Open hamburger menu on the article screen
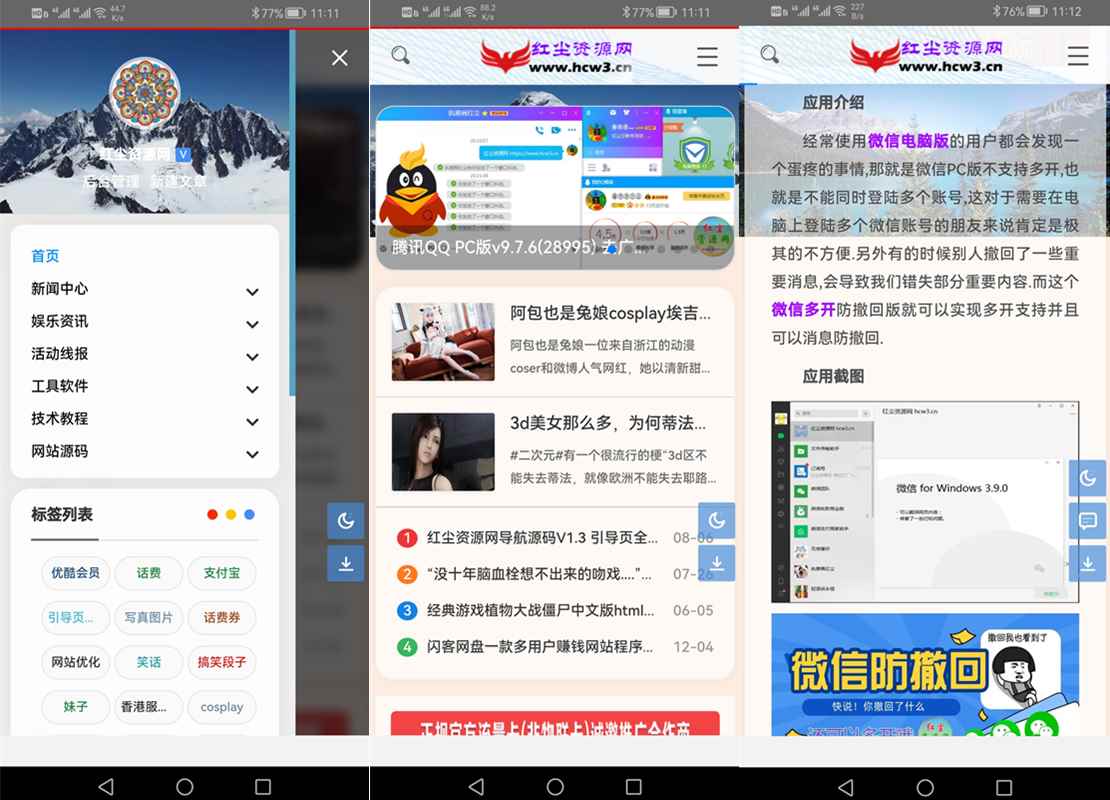The image size is (1110, 800). (x=1078, y=55)
